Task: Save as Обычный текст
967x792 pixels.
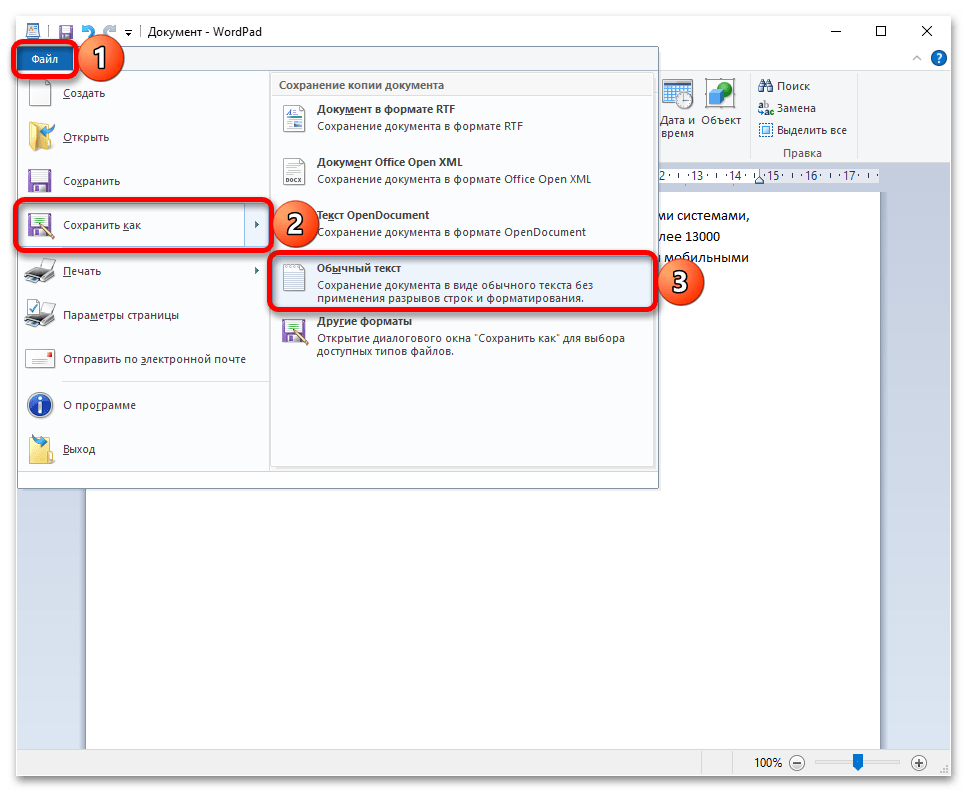Action: click(462, 282)
